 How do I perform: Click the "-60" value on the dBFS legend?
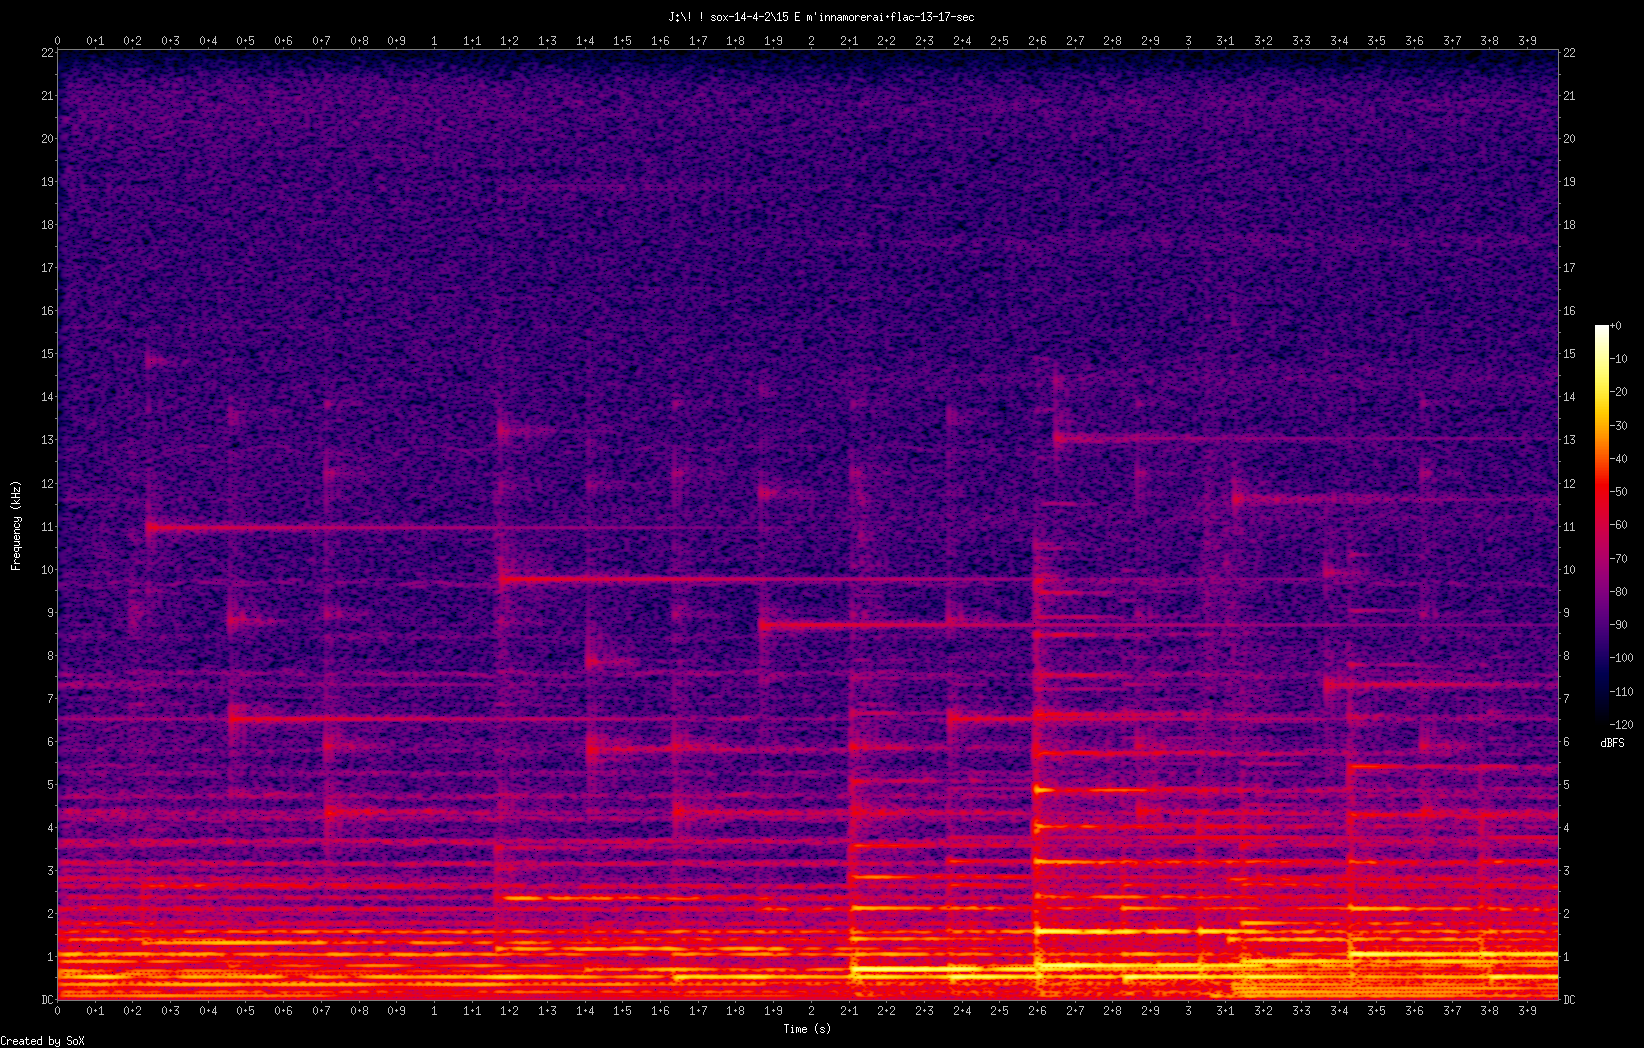point(1619,525)
